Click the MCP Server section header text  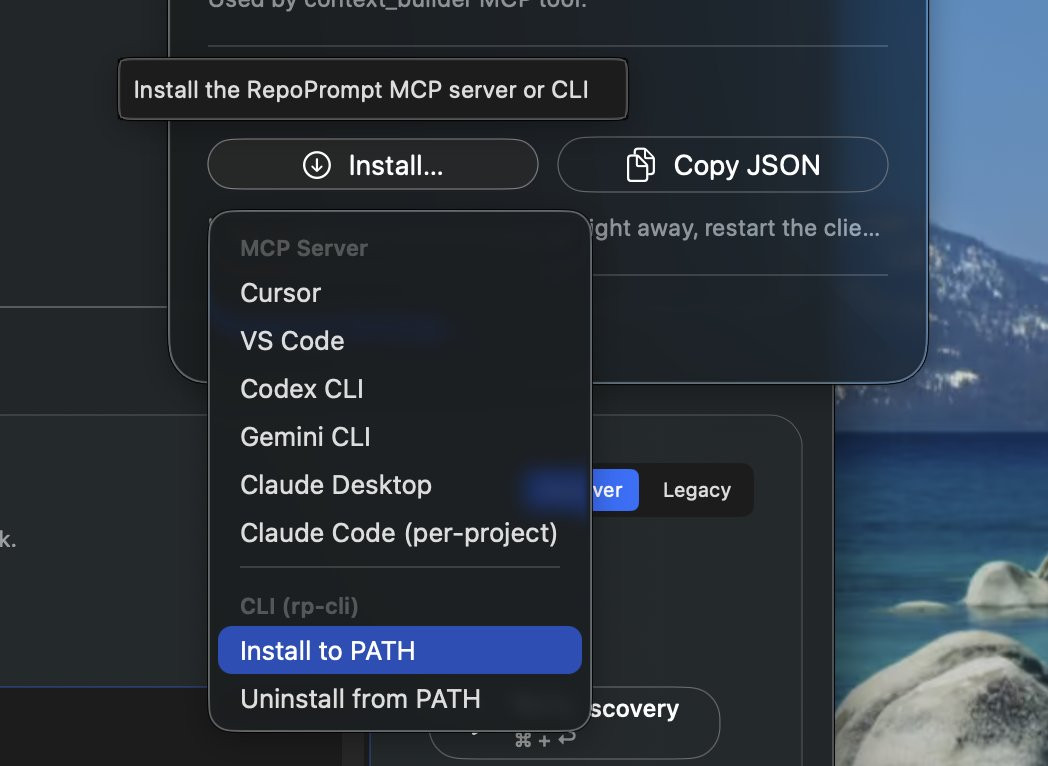303,249
